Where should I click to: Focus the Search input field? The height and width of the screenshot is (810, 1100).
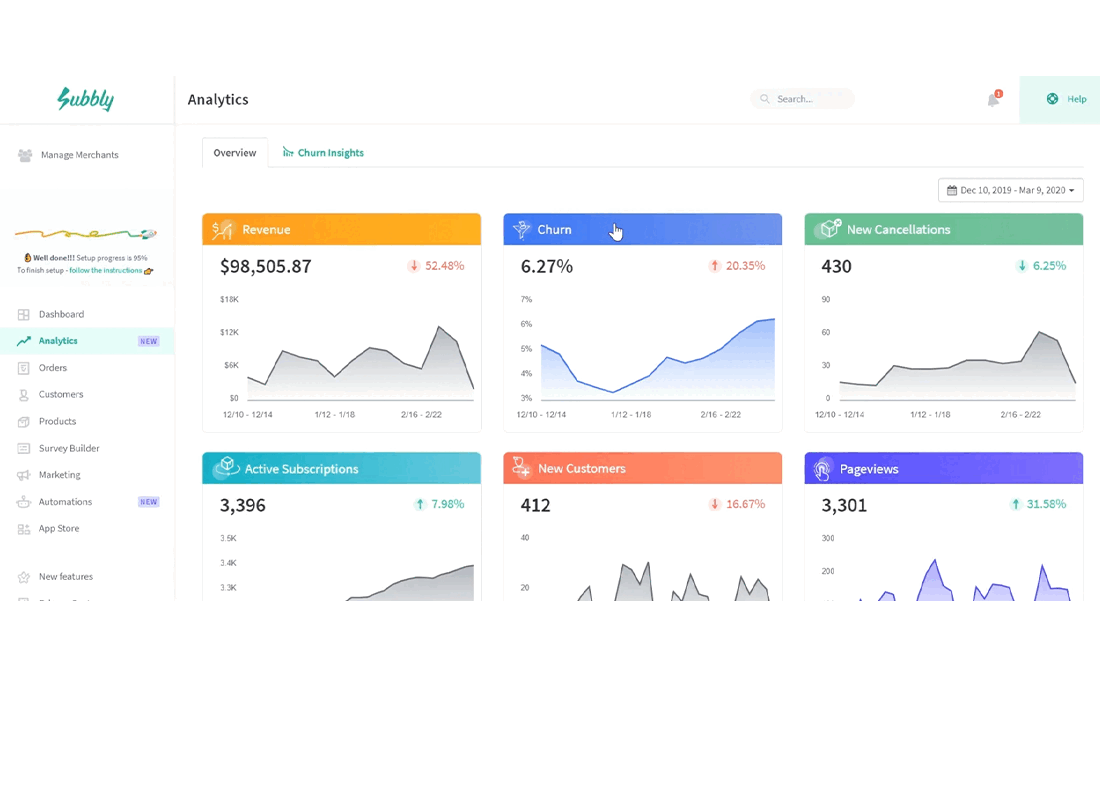click(x=803, y=99)
